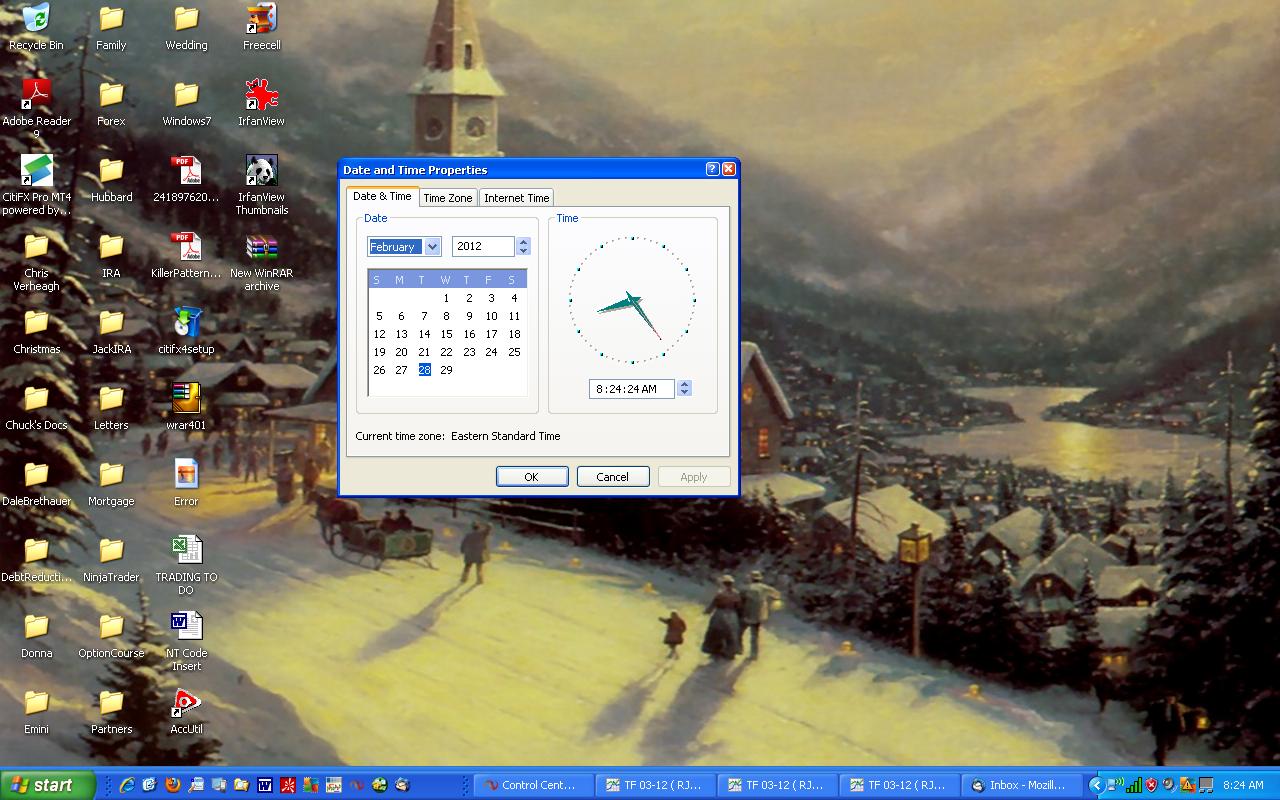Select CitiFX Pro MT4 desktop shortcut

point(36,185)
